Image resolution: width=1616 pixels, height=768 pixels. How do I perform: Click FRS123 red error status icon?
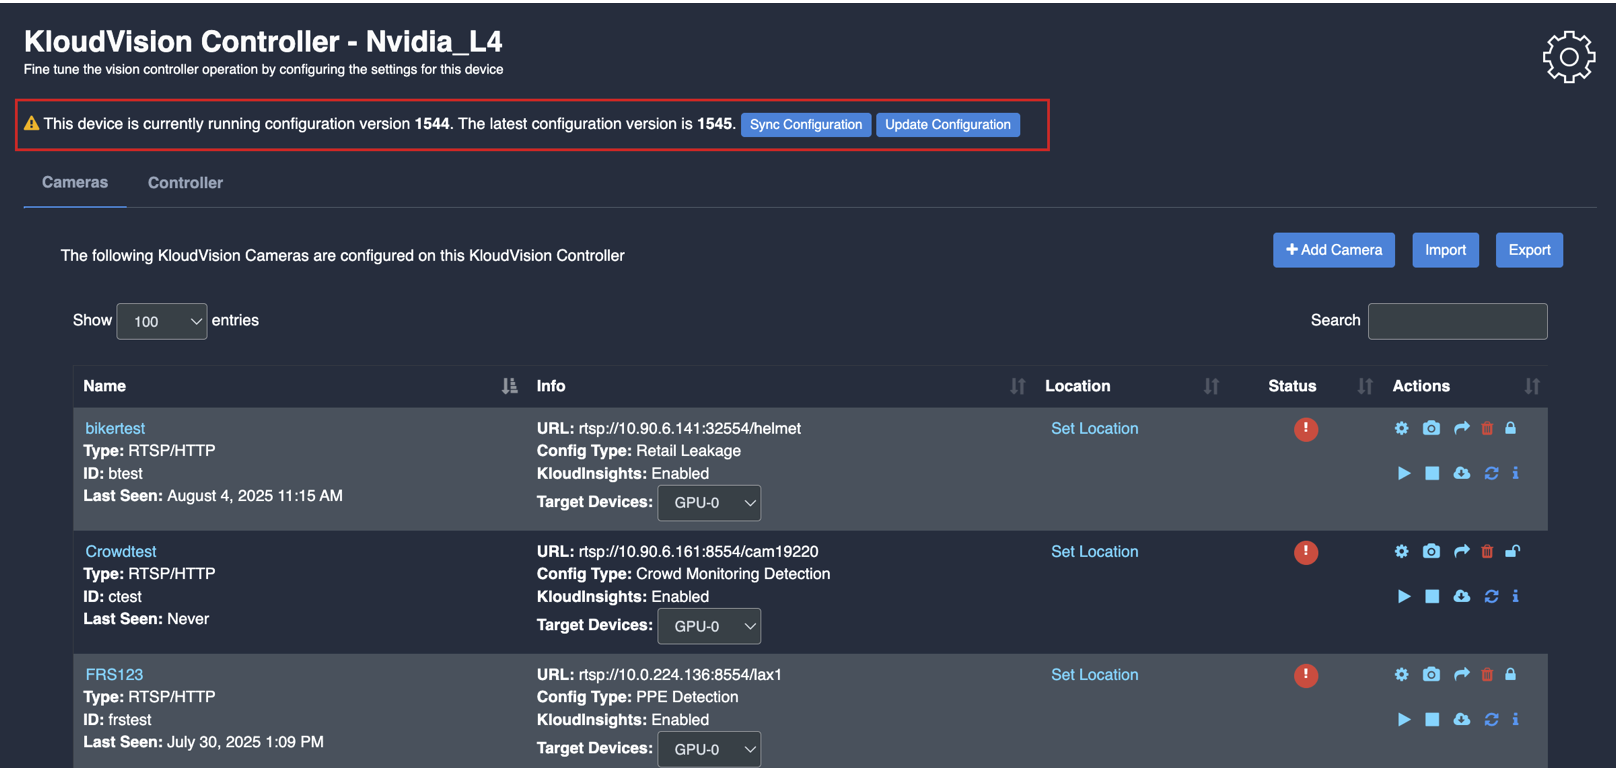pos(1306,675)
